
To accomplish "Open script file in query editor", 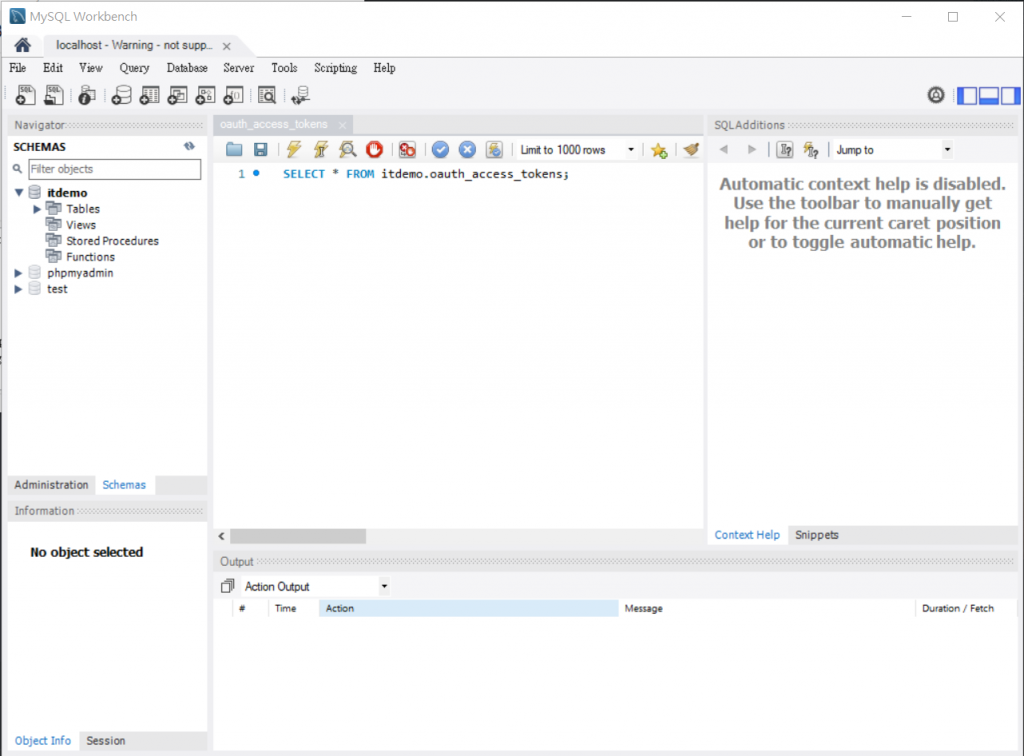I will pyautogui.click(x=234, y=150).
